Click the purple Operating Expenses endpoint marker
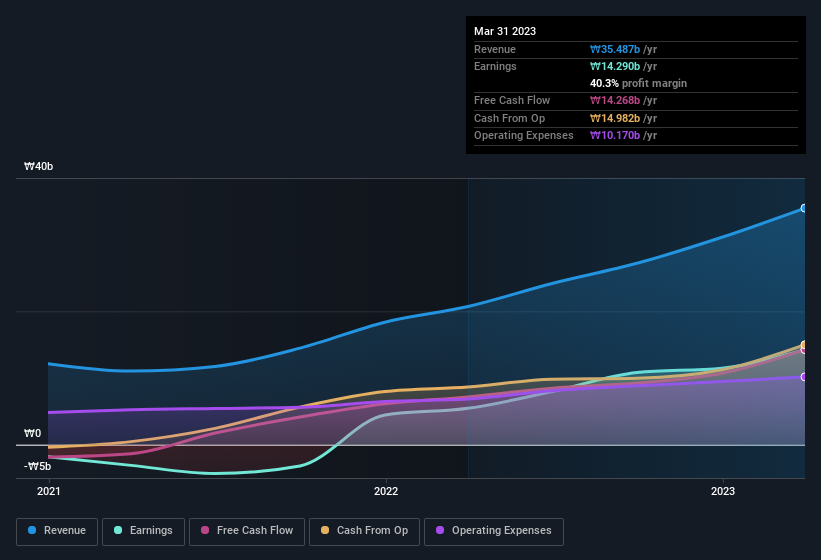821x560 pixels. pos(804,377)
